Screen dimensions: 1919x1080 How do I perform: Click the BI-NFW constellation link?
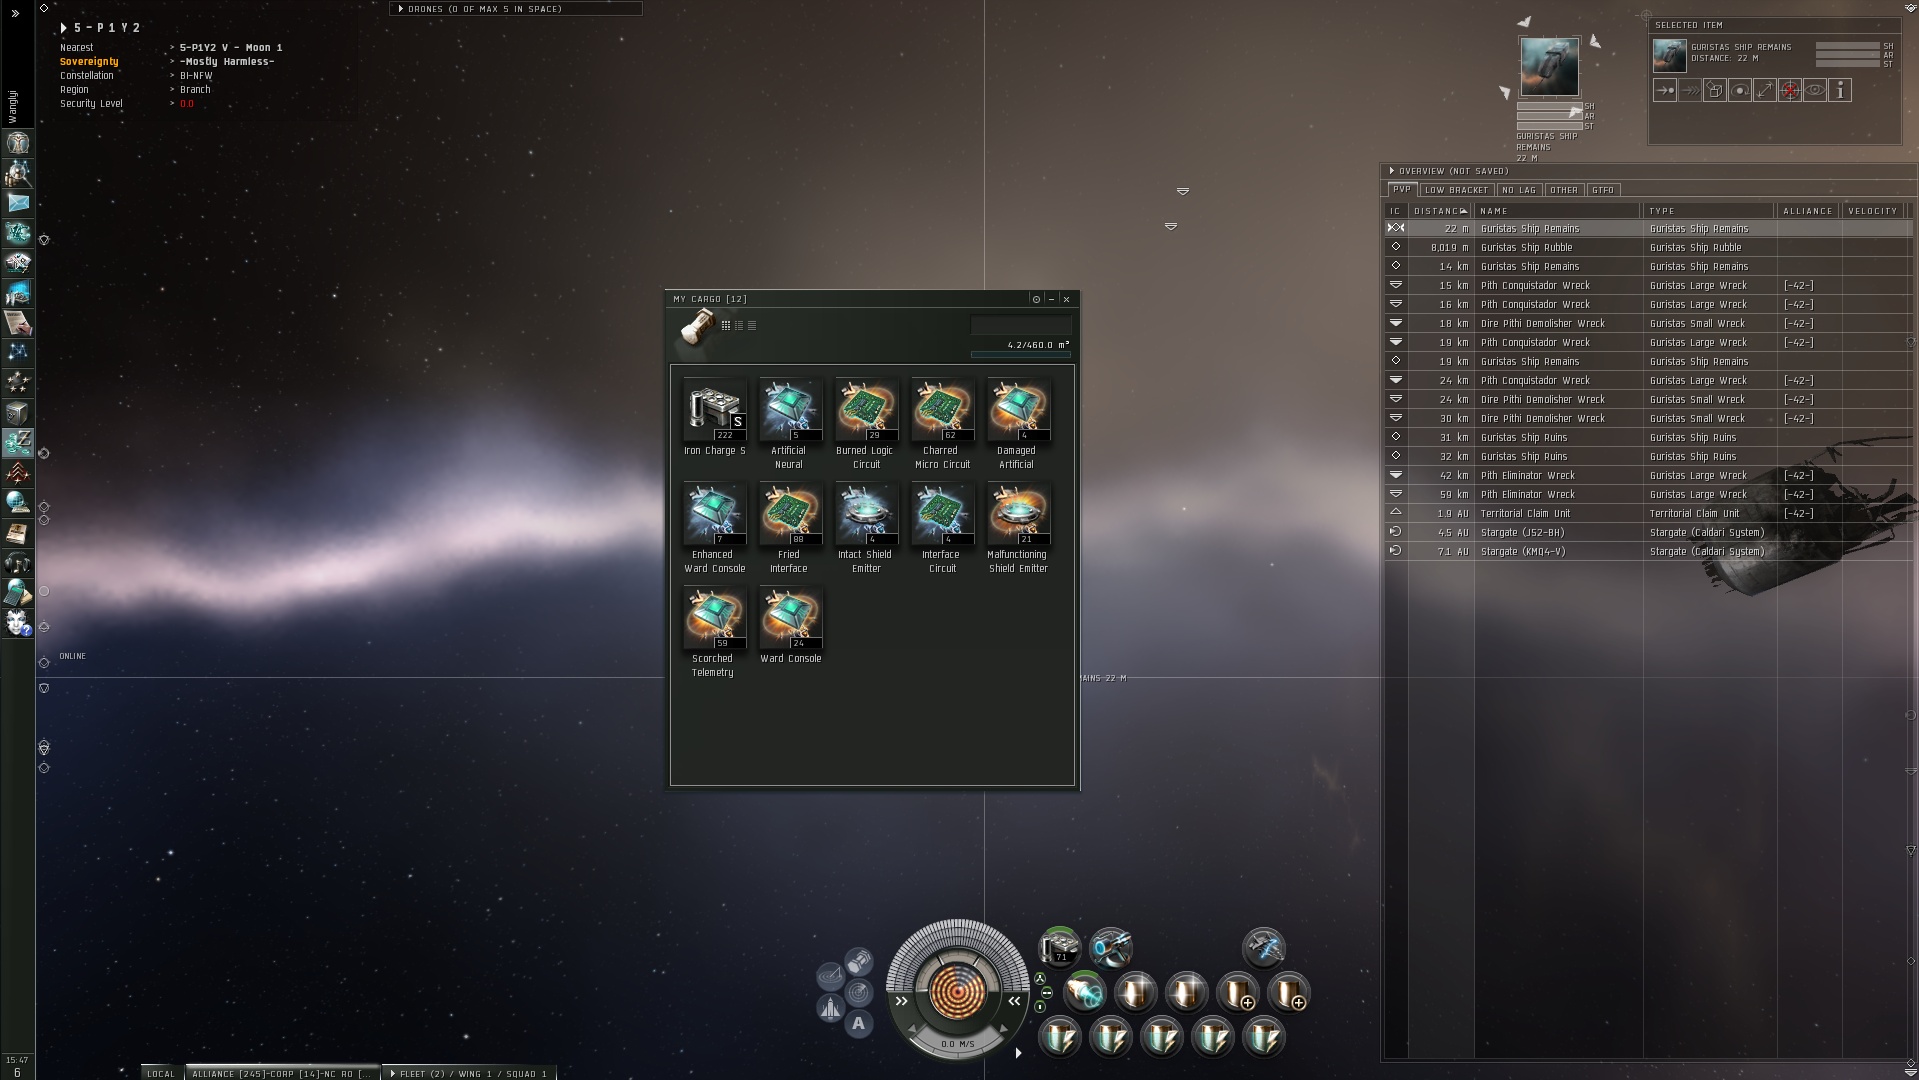tap(196, 76)
